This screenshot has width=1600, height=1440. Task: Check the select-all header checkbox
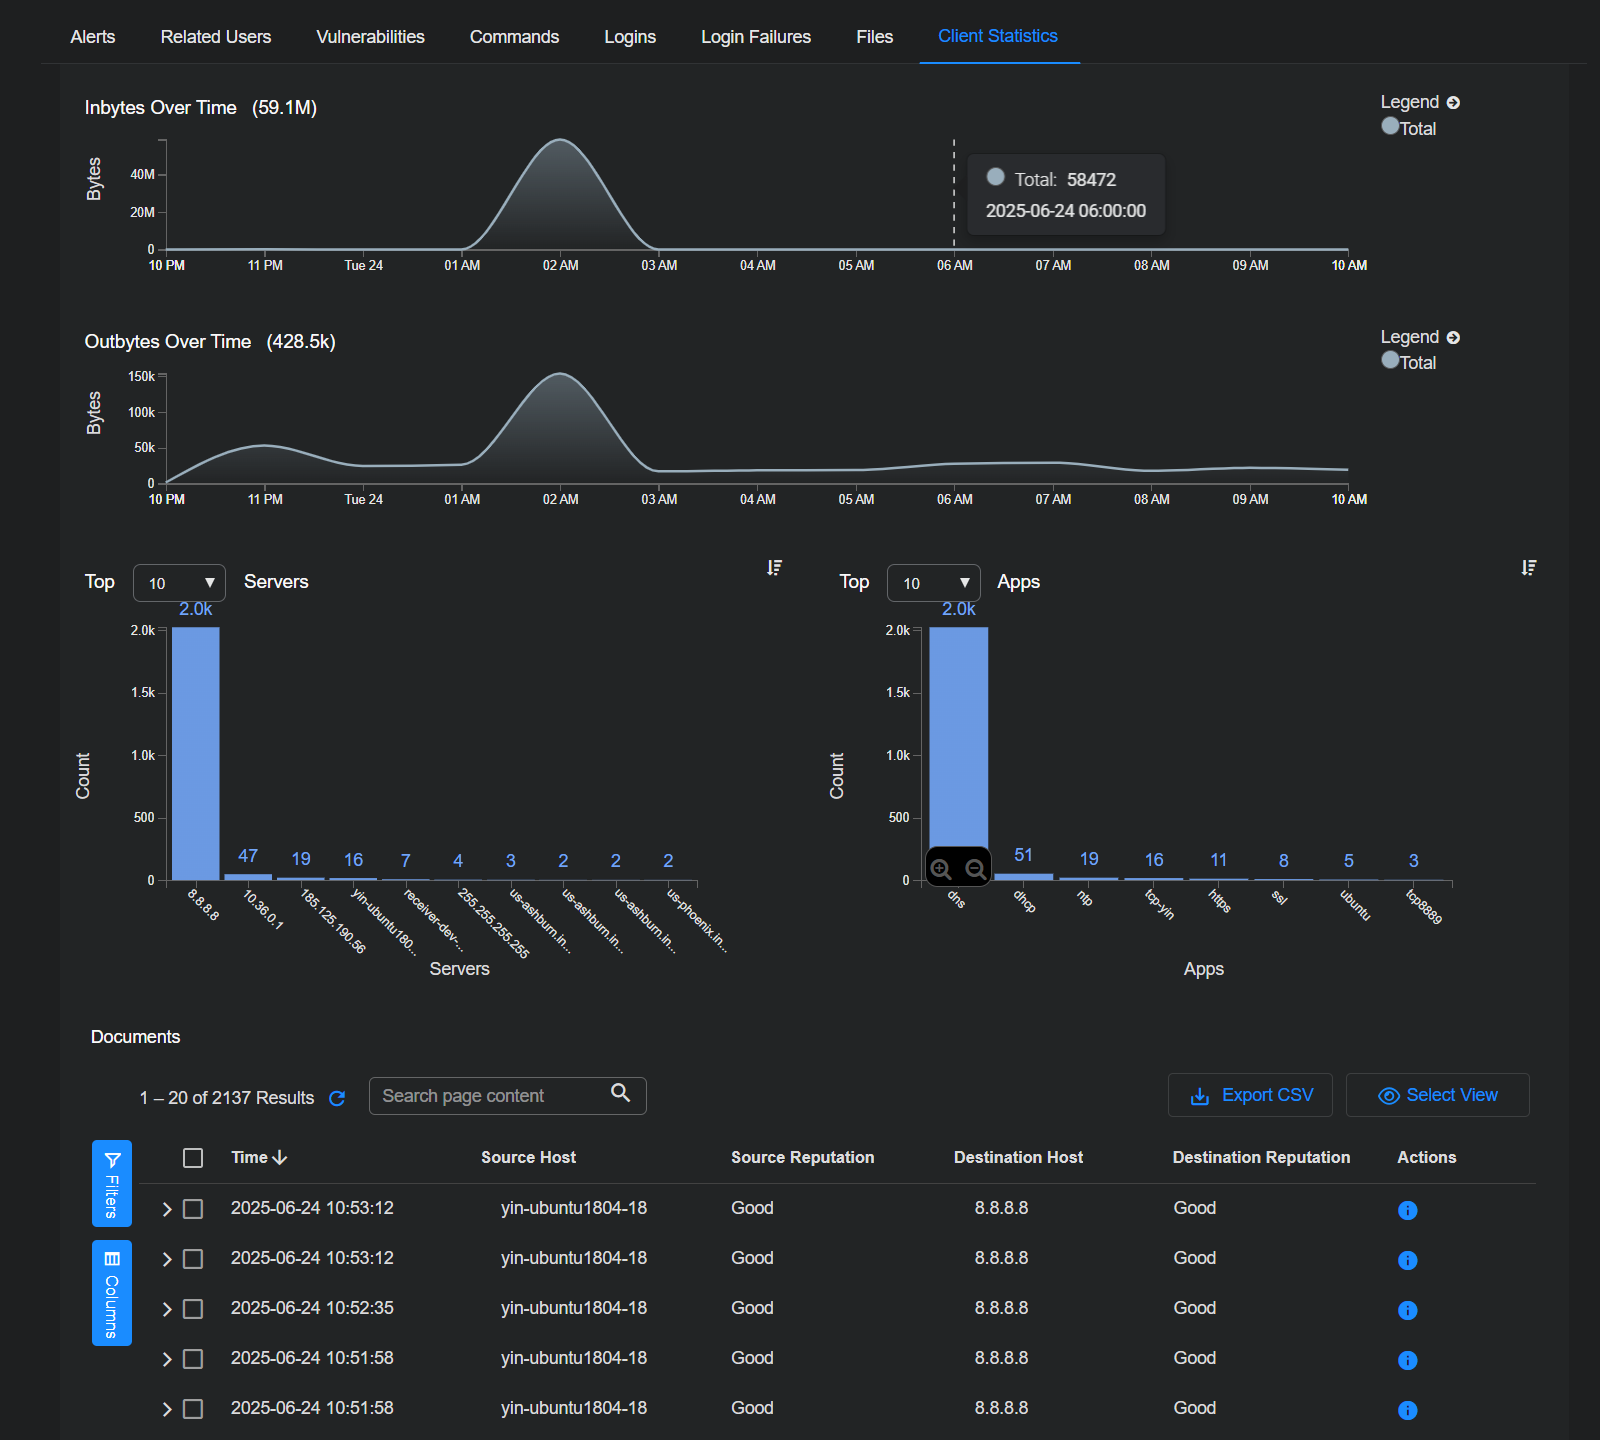tap(193, 1158)
